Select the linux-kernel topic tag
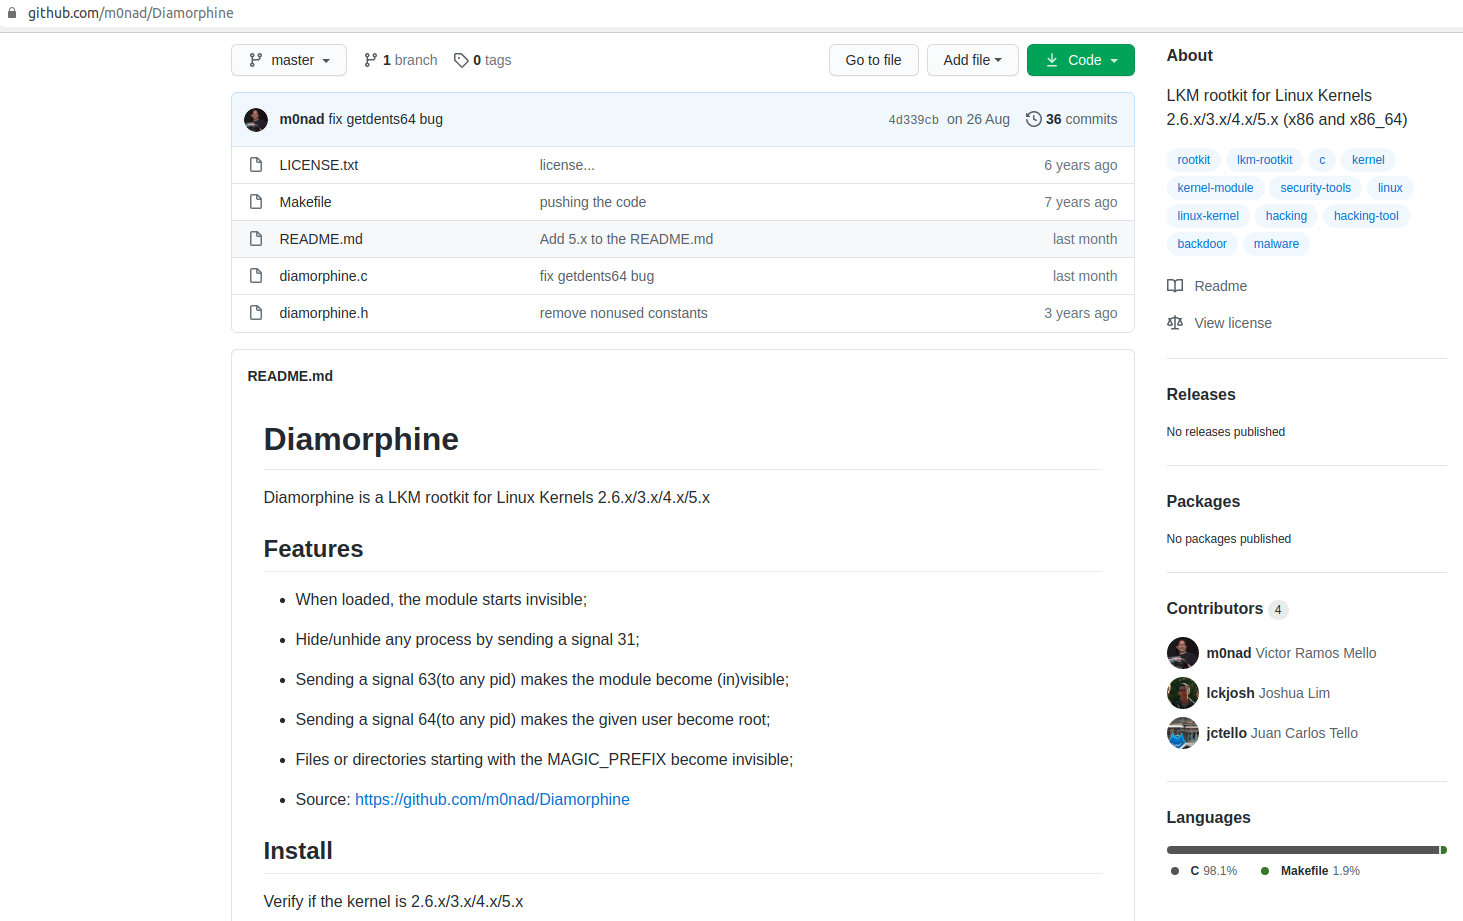 (1208, 216)
